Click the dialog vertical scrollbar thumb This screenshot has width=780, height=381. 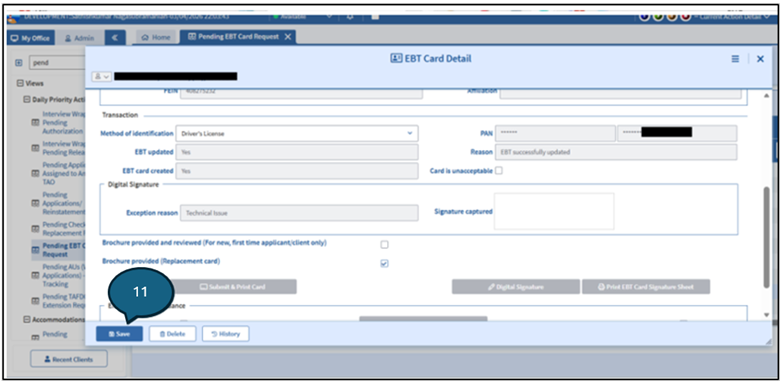(766, 236)
